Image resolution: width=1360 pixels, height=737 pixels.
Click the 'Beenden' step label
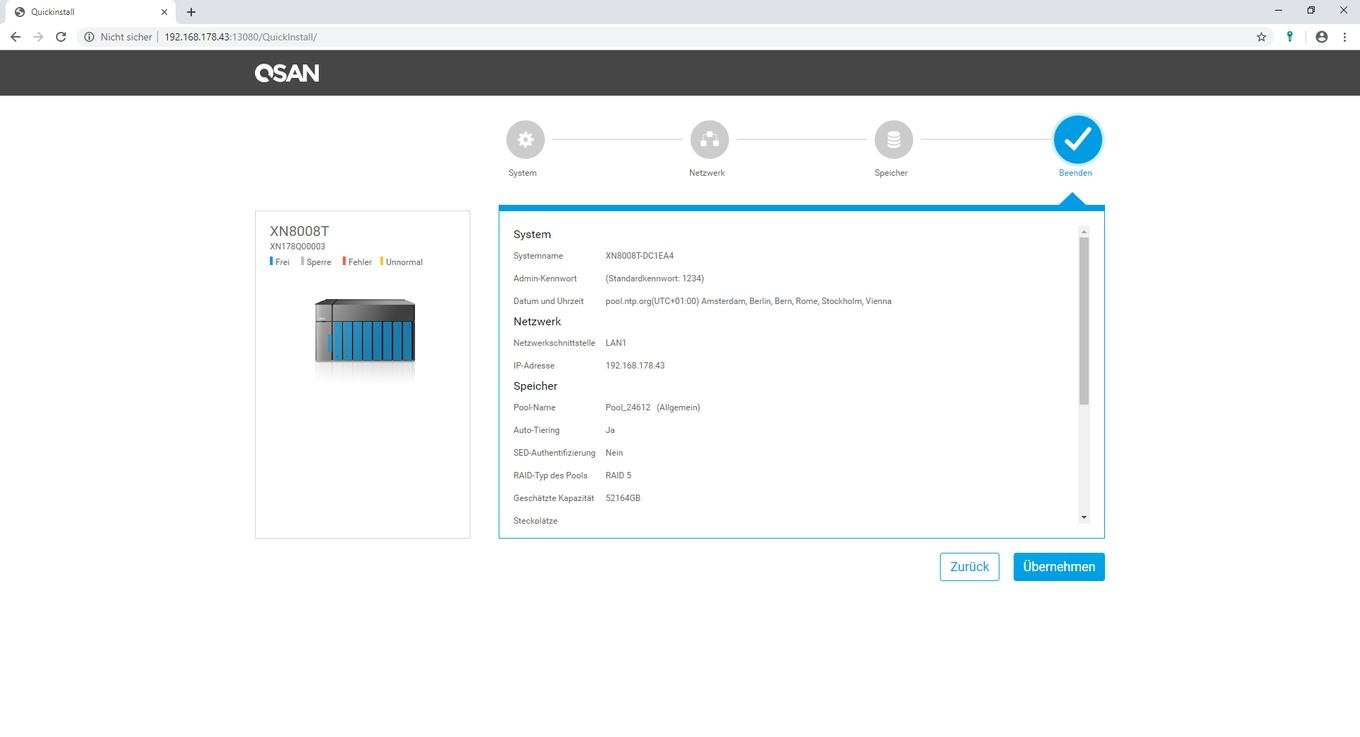(1076, 173)
